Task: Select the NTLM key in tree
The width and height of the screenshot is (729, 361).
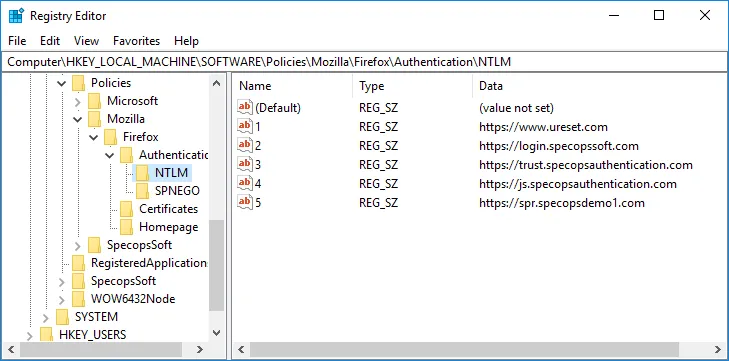Action: [172, 173]
